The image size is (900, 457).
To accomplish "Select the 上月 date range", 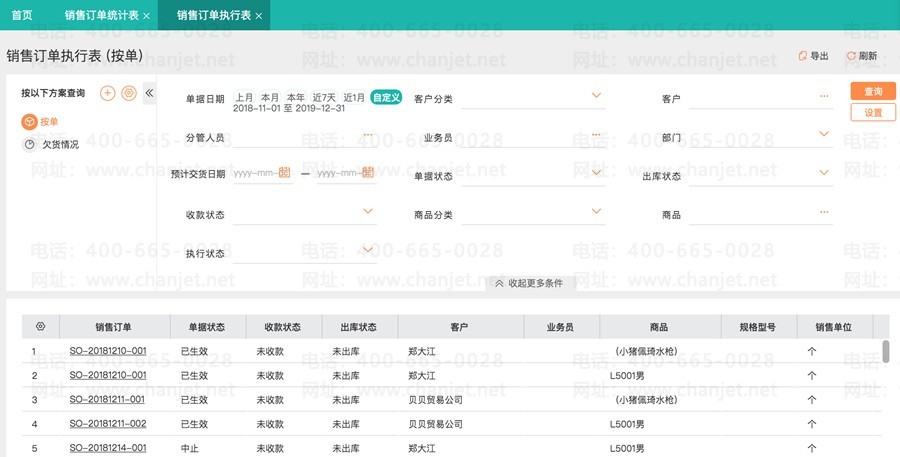I will click(245, 98).
